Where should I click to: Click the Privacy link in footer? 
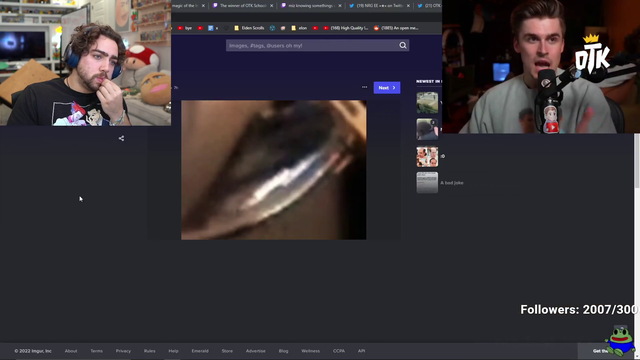click(123, 351)
